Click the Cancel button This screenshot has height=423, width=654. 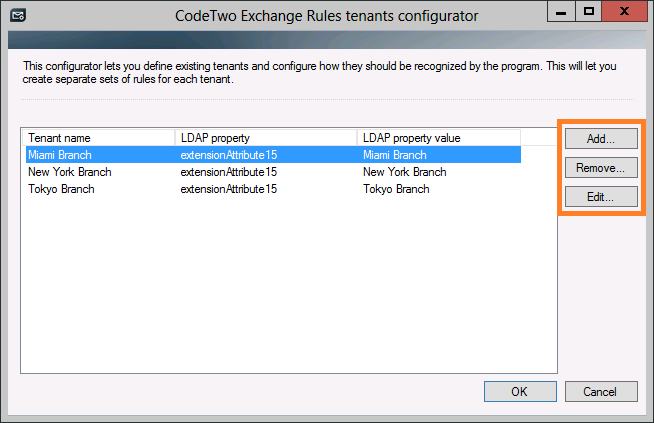601,391
